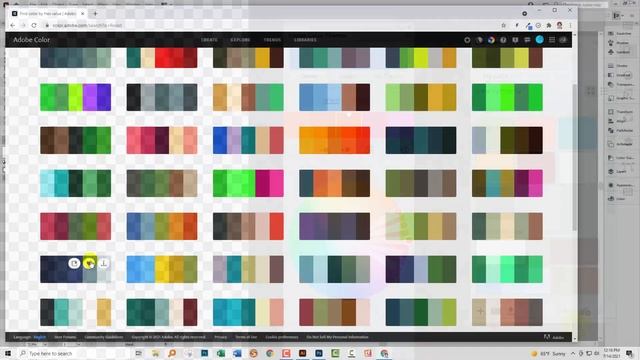Open Excel from the taskbar
This screenshot has height=360, width=640.
click(221, 353)
